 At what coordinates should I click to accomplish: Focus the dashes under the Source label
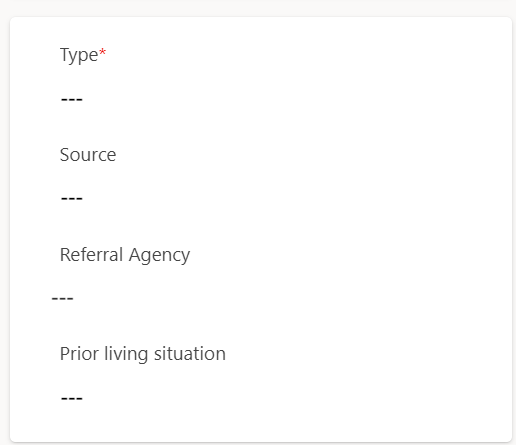(x=72, y=199)
